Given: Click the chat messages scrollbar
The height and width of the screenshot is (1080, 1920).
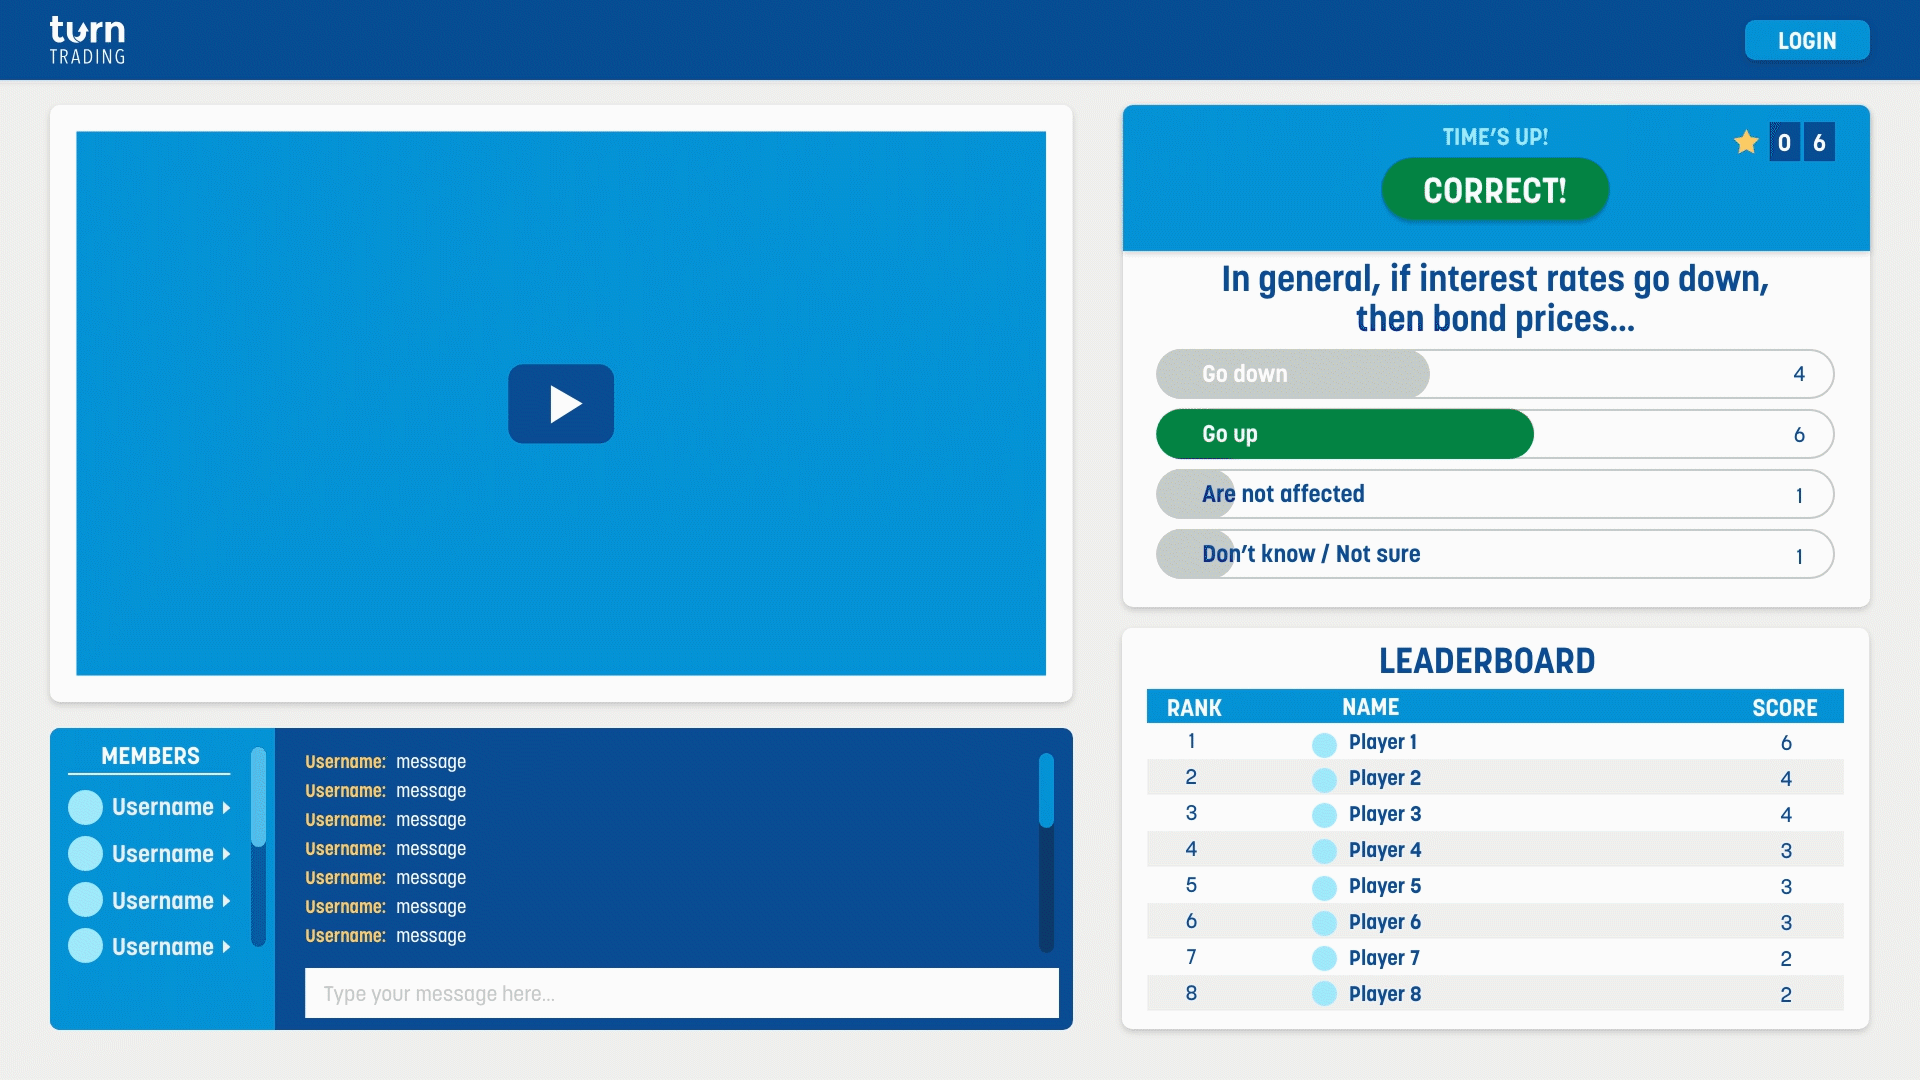Looking at the screenshot, I should click(x=1046, y=790).
